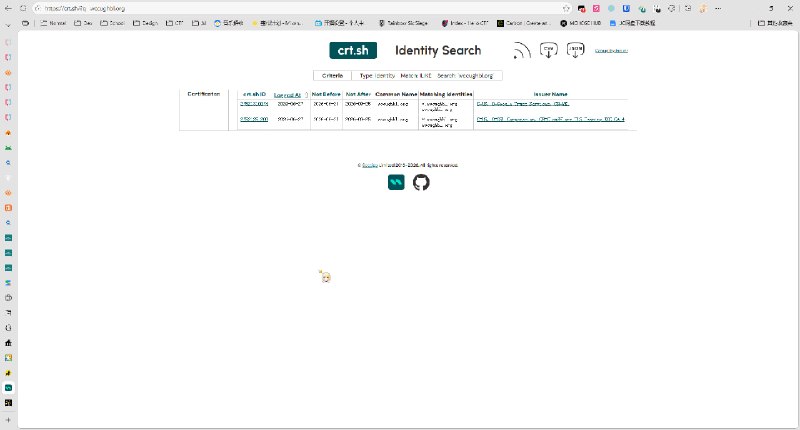Open the profile avatar in the toolbar
The width and height of the screenshot is (800, 430).
tap(703, 8)
